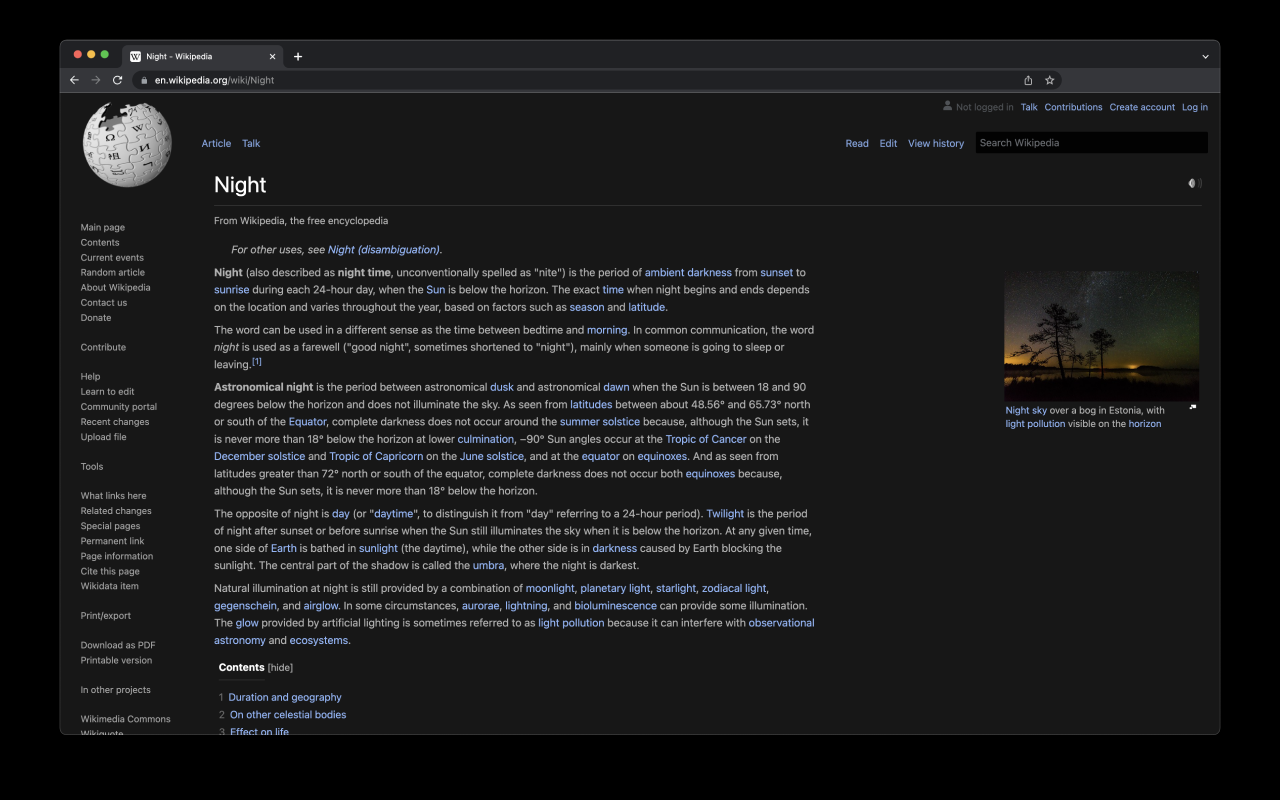Click the not-logged-in user icon
The image size is (1280, 800).
(947, 106)
